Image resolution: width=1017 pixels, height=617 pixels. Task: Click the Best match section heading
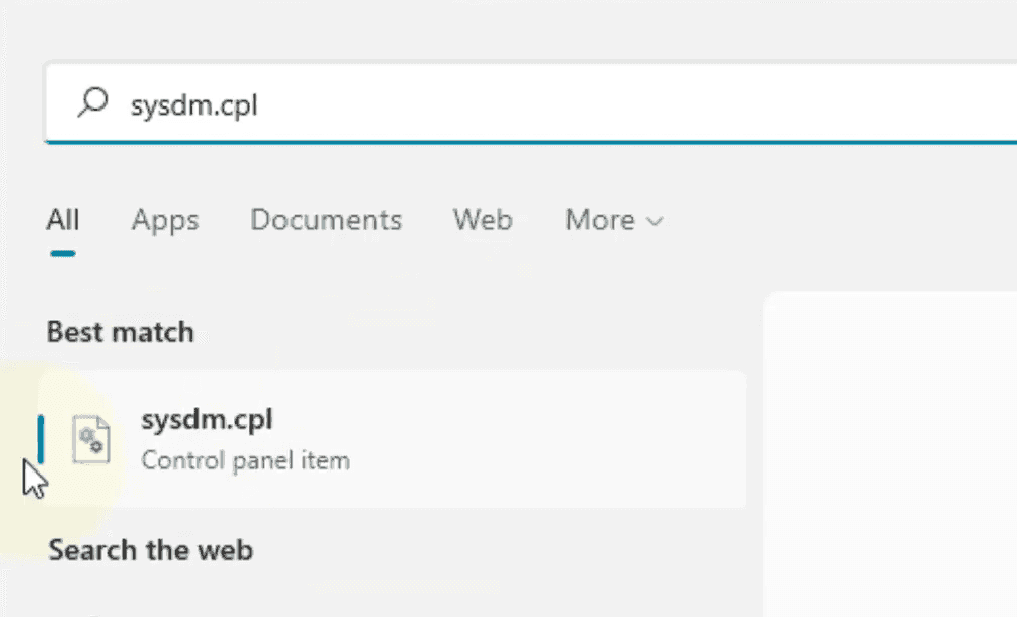[x=120, y=332]
